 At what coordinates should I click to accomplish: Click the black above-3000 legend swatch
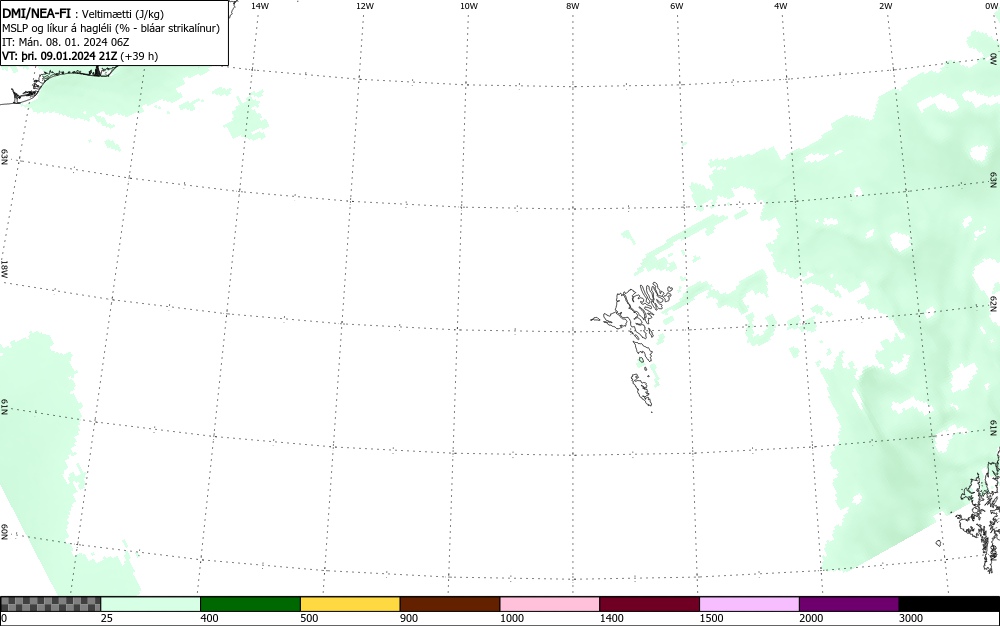click(x=949, y=604)
